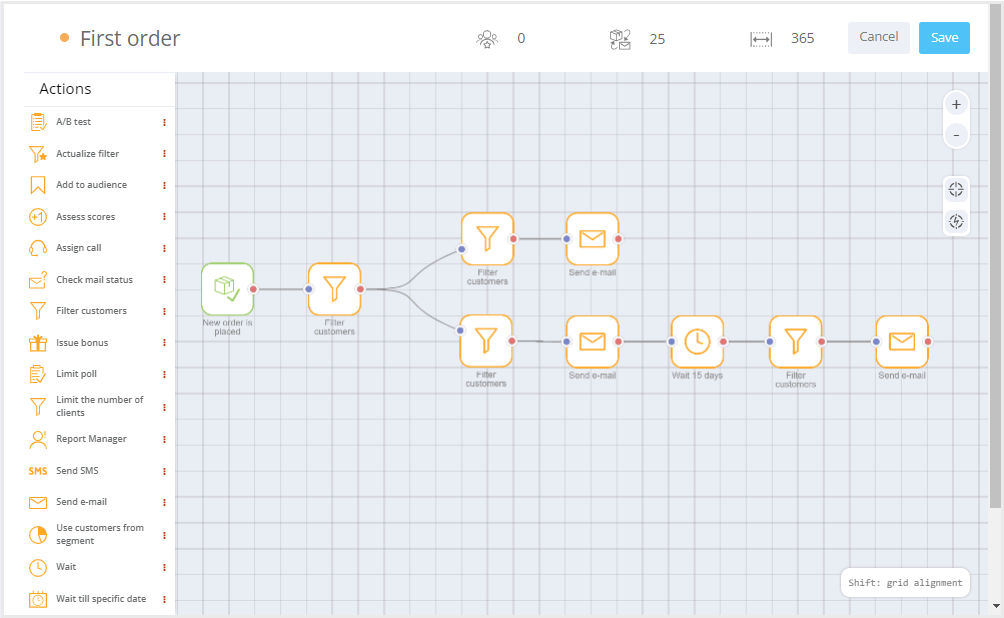Image resolution: width=1004 pixels, height=618 pixels.
Task: Select the Issue bonus gift icon
Action: 38,343
